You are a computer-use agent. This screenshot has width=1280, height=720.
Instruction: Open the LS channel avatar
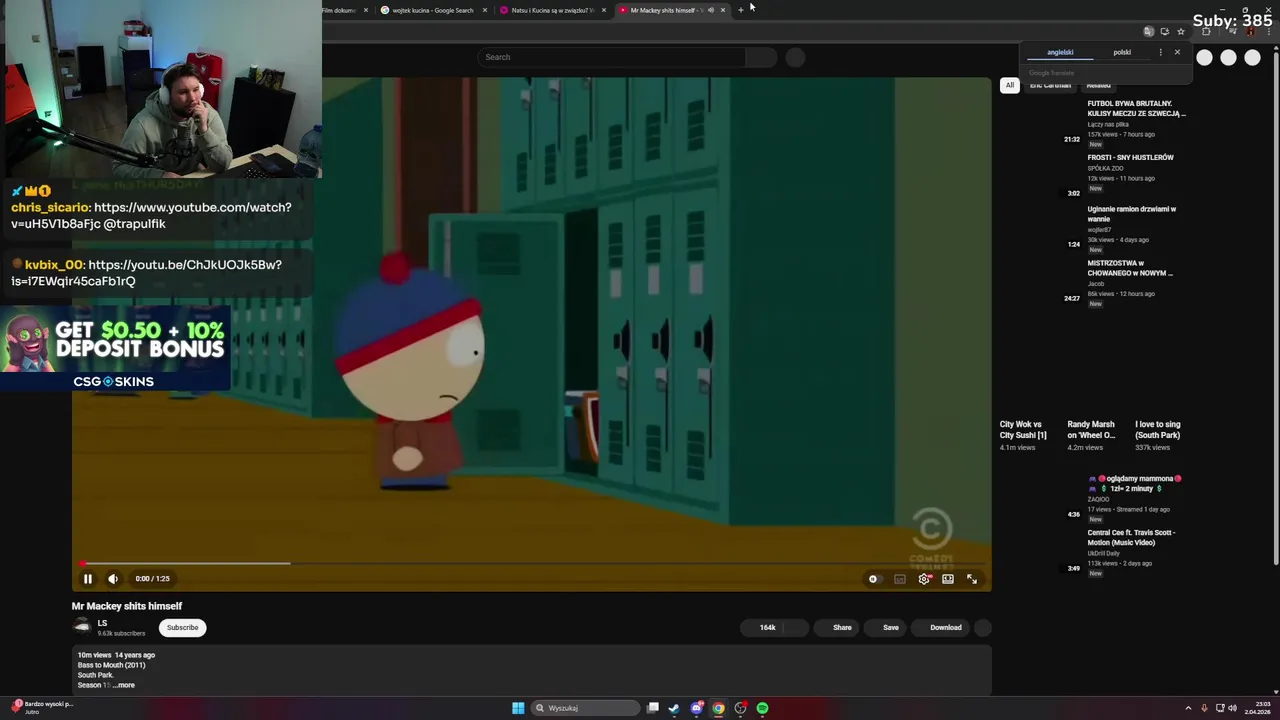82,627
